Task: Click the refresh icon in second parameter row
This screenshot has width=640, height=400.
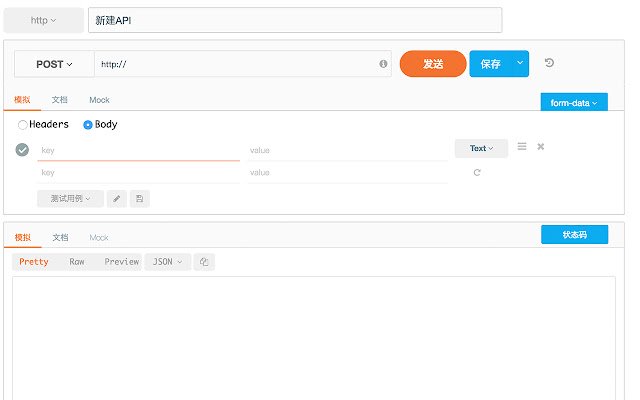Action: click(477, 173)
